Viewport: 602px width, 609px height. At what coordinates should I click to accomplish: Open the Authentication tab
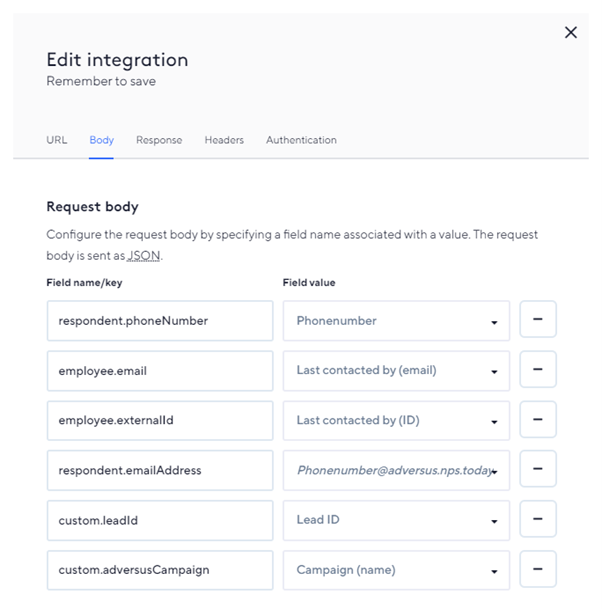[x=301, y=140]
